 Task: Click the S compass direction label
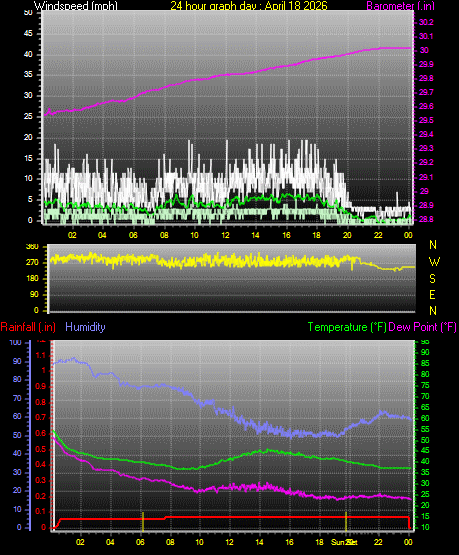[x=432, y=279]
